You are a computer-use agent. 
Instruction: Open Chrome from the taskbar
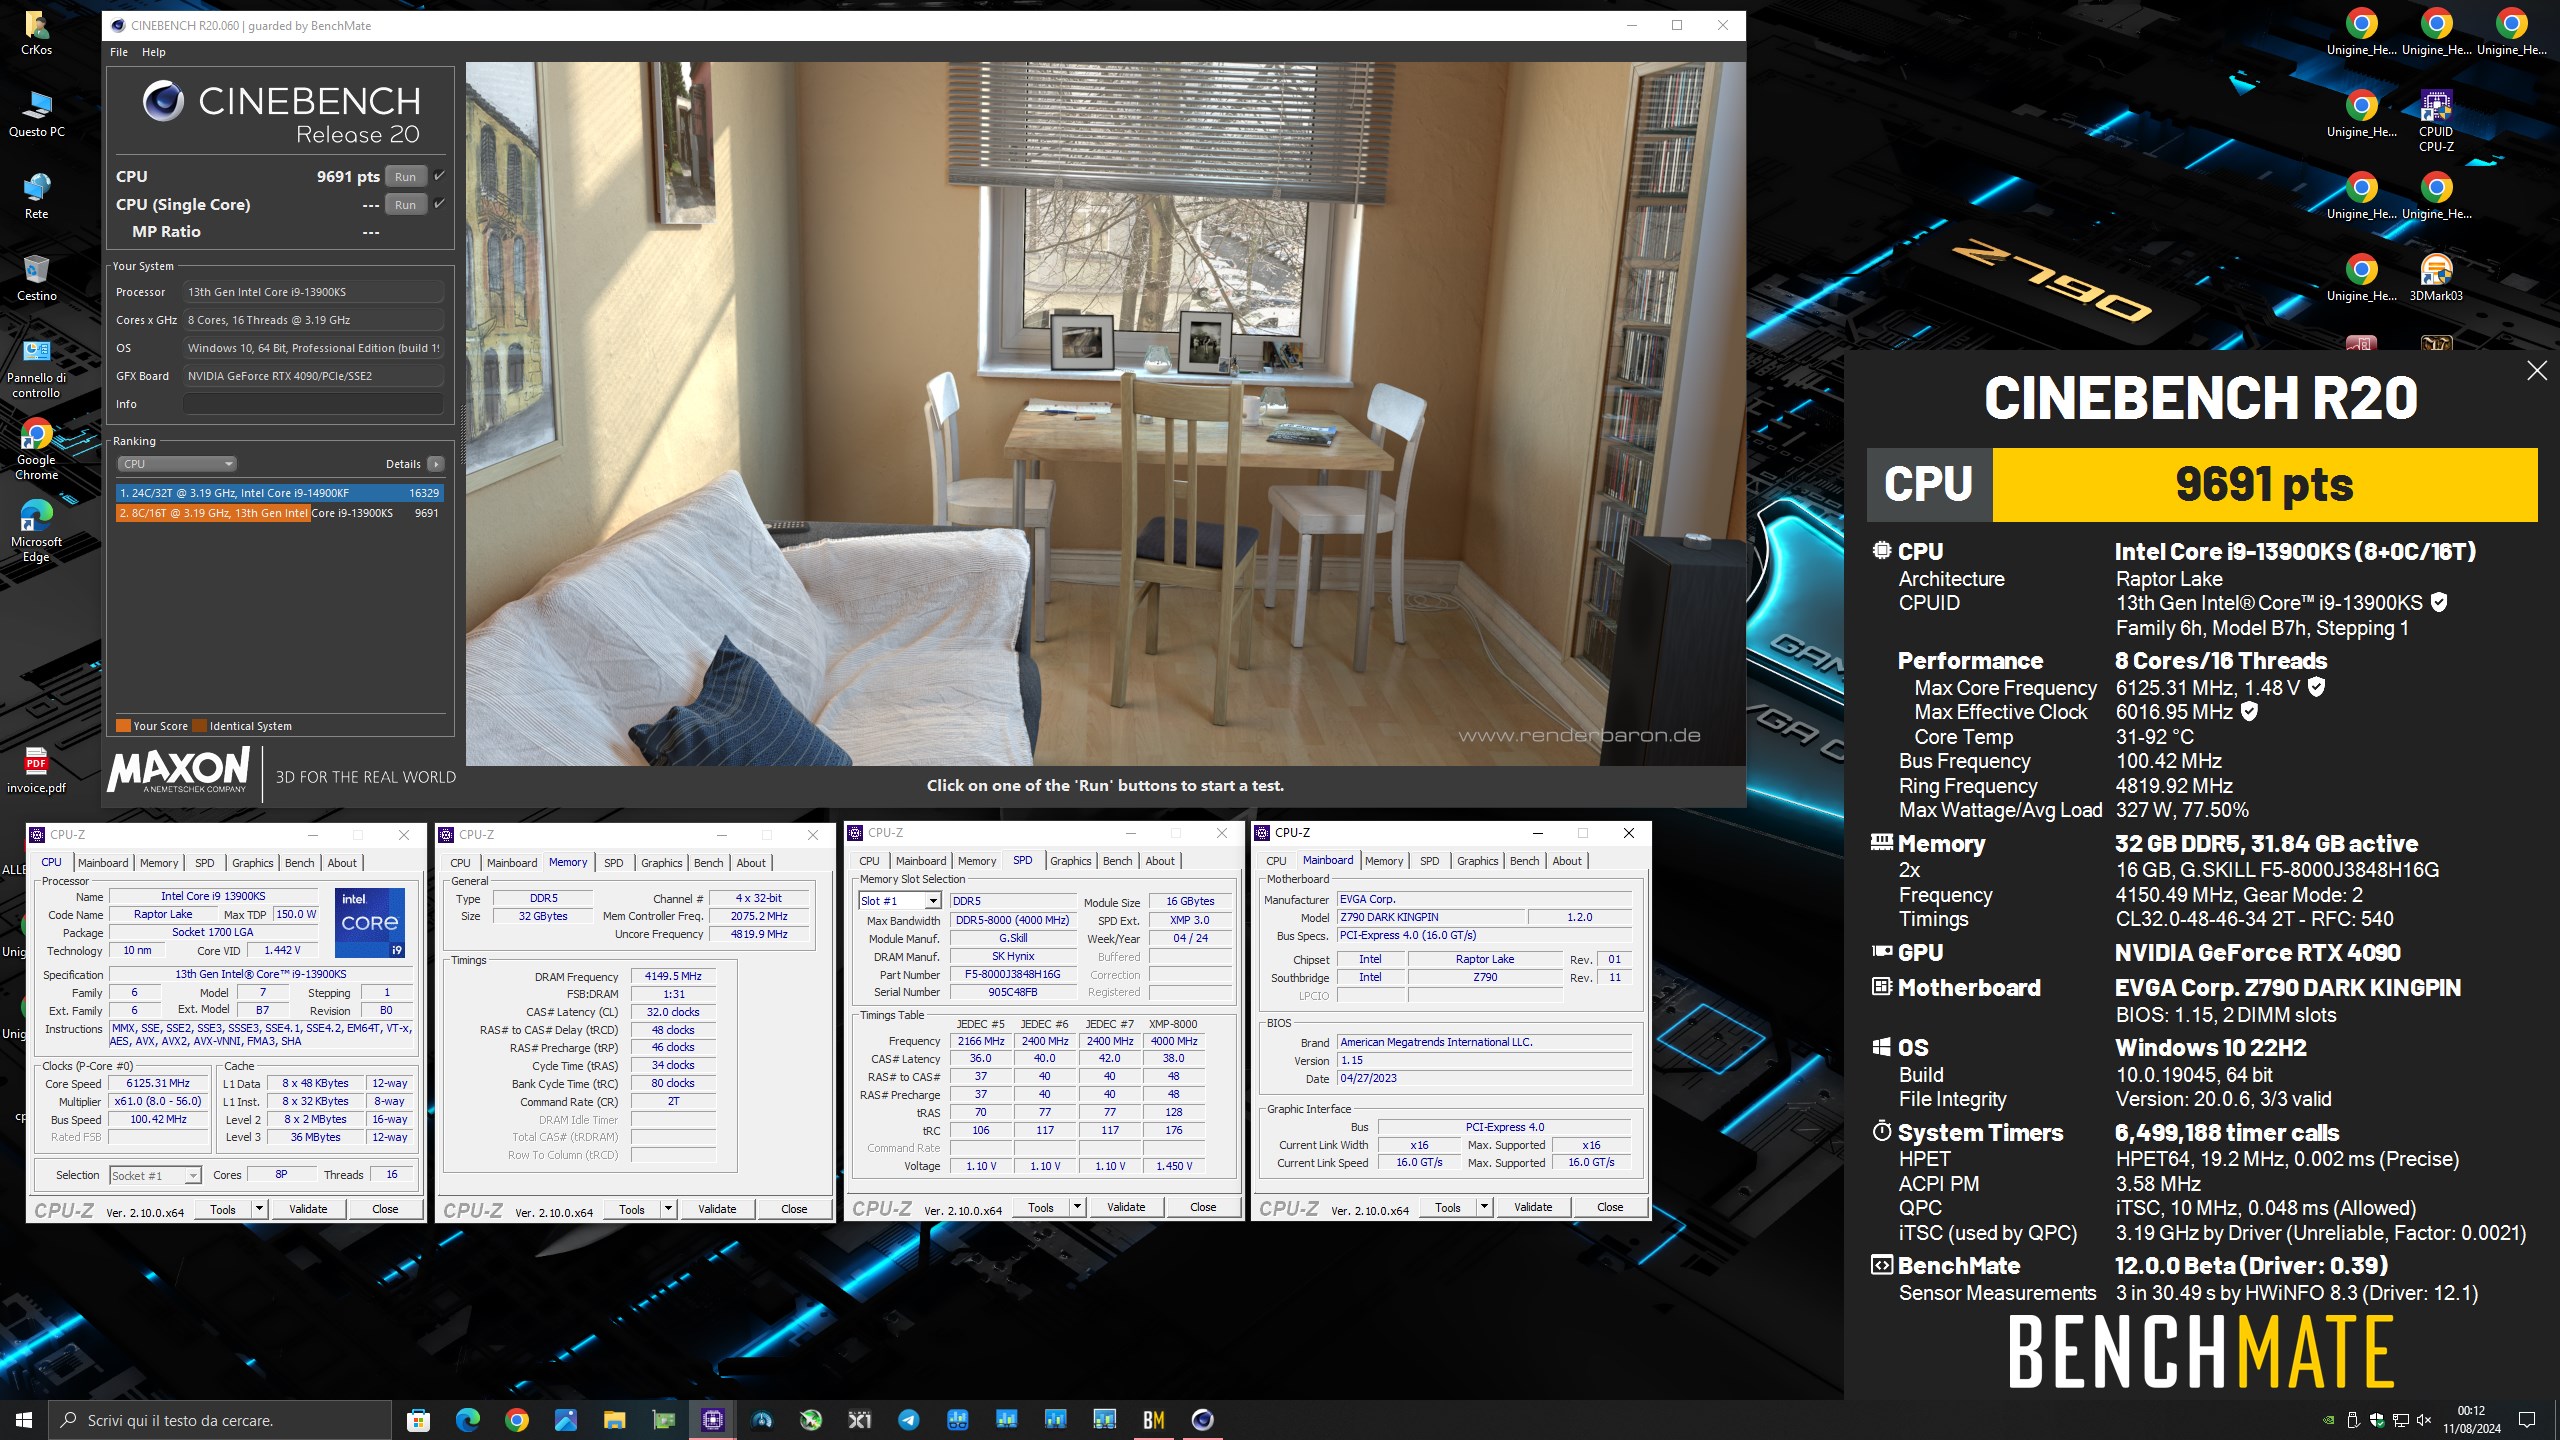[516, 1419]
